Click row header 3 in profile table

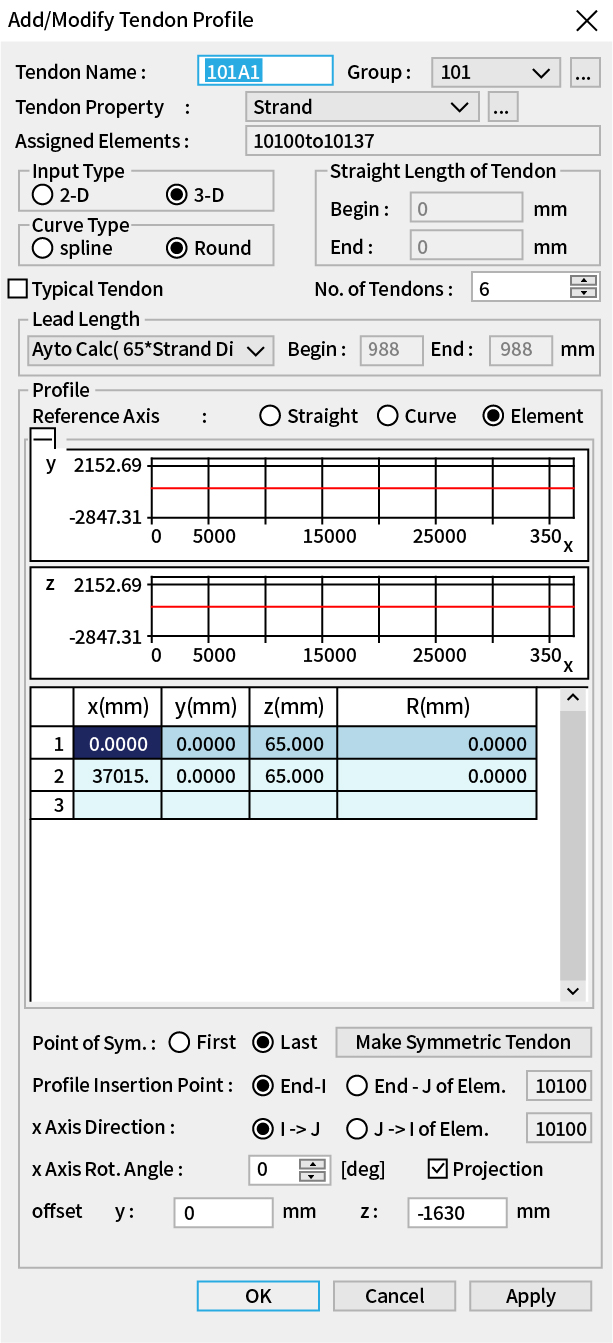tap(52, 805)
